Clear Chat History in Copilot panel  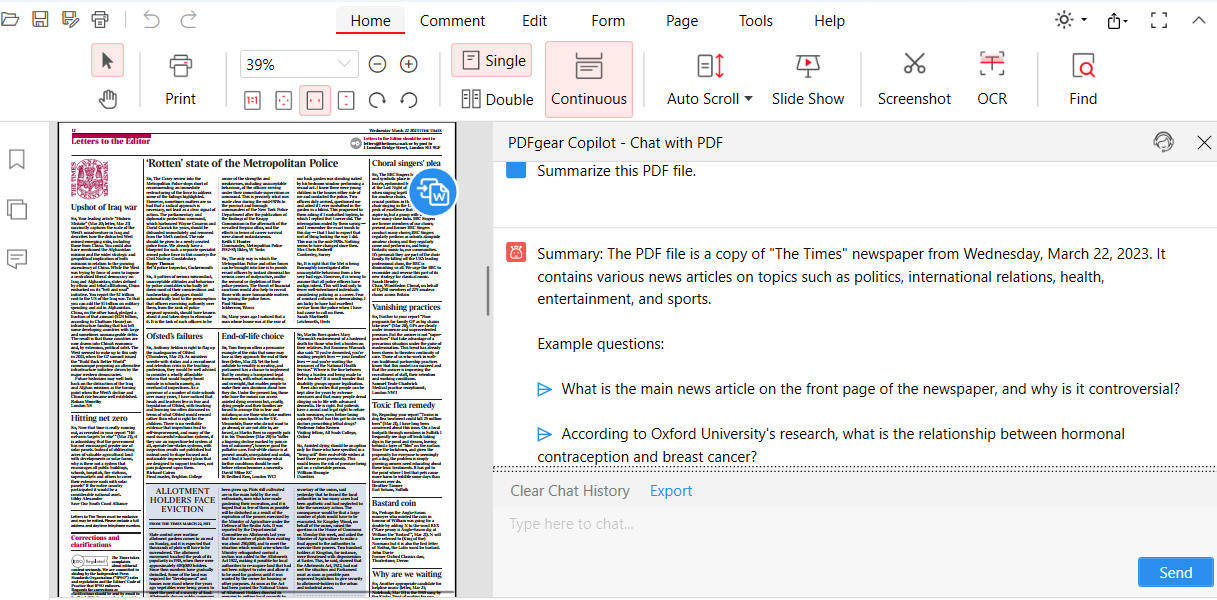[570, 490]
